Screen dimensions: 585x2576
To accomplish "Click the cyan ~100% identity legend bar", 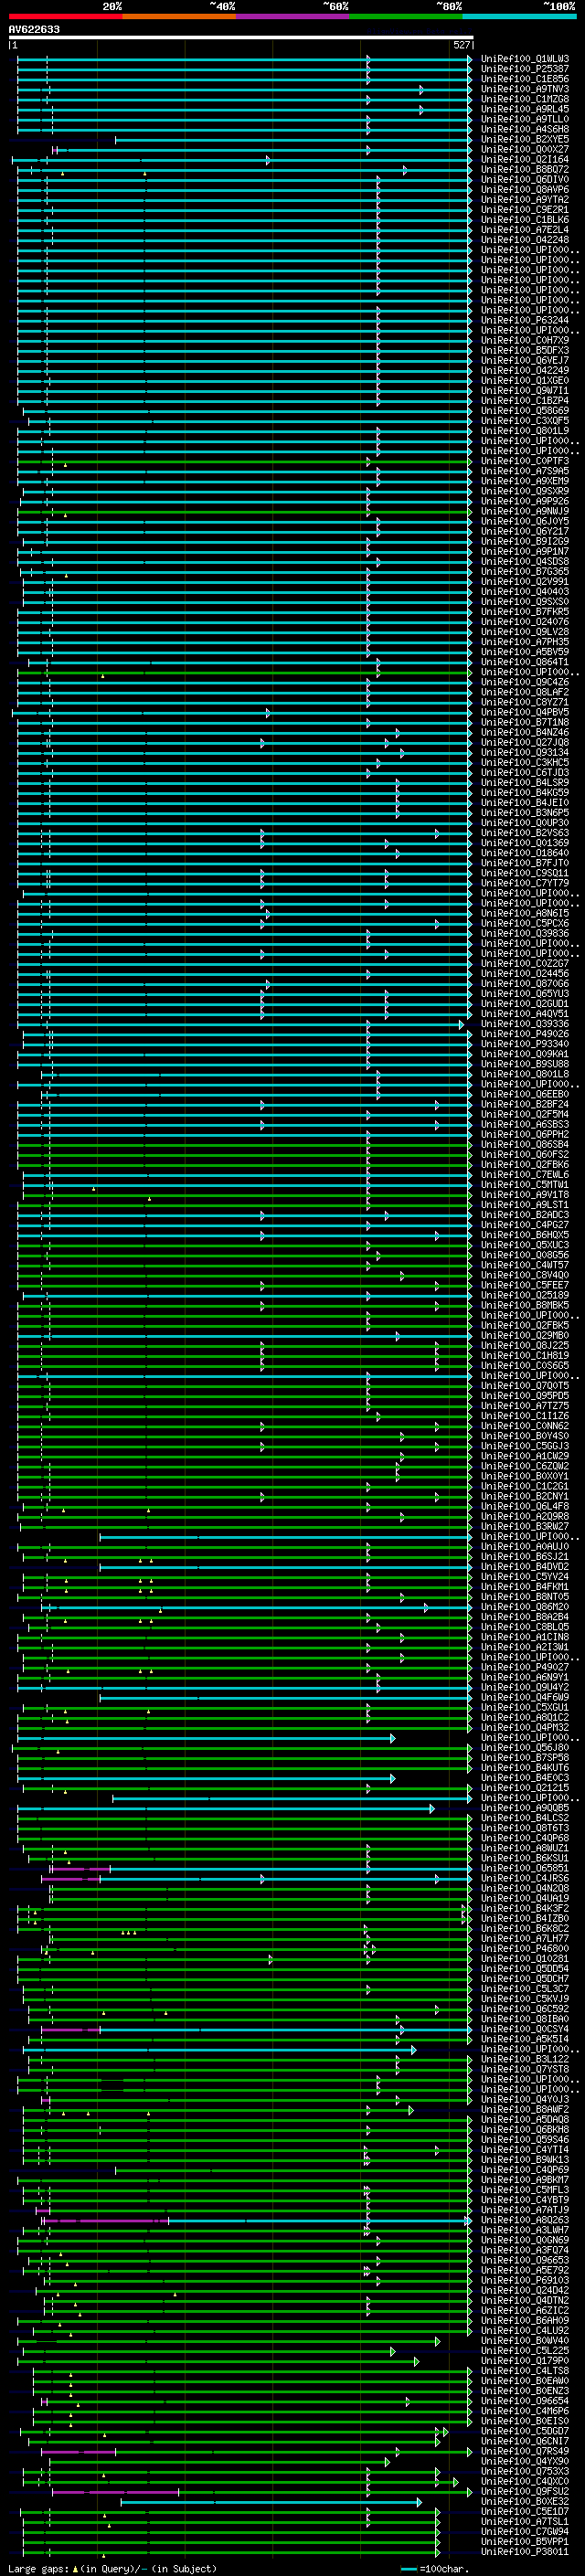I will click(x=519, y=16).
